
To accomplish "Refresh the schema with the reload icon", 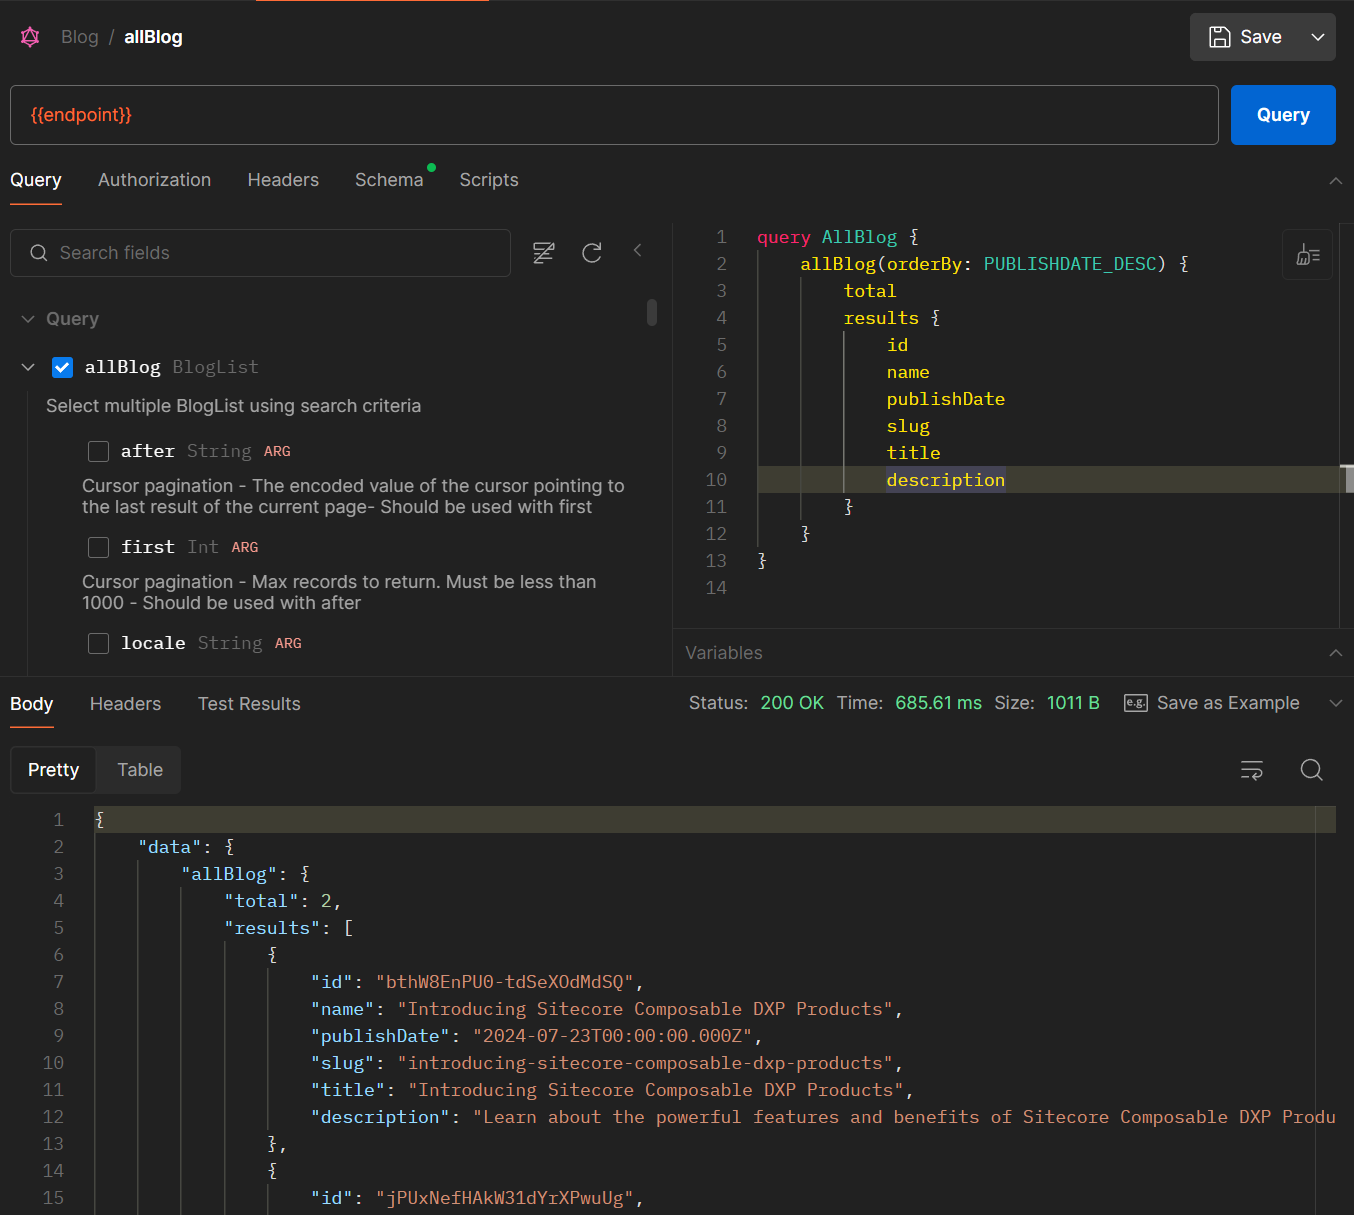I will click(592, 253).
